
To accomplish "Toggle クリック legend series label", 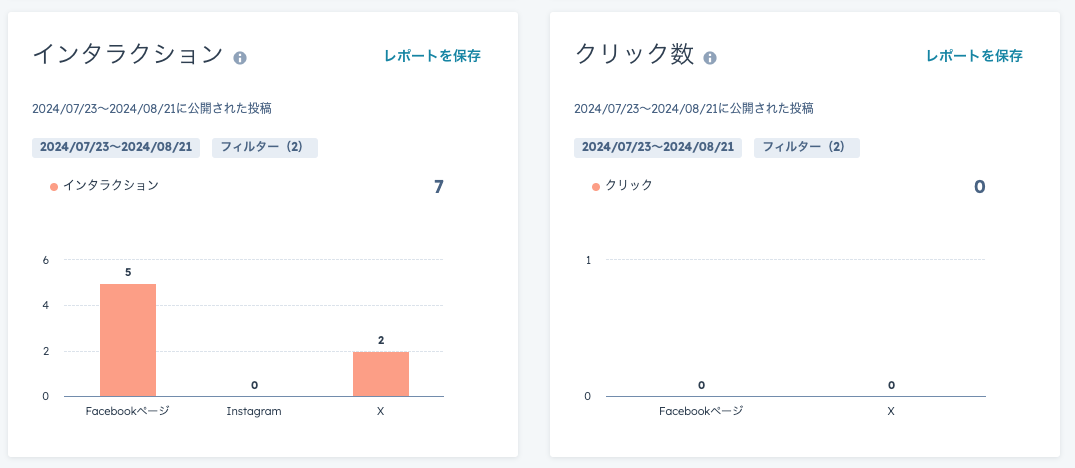I will coord(629,185).
